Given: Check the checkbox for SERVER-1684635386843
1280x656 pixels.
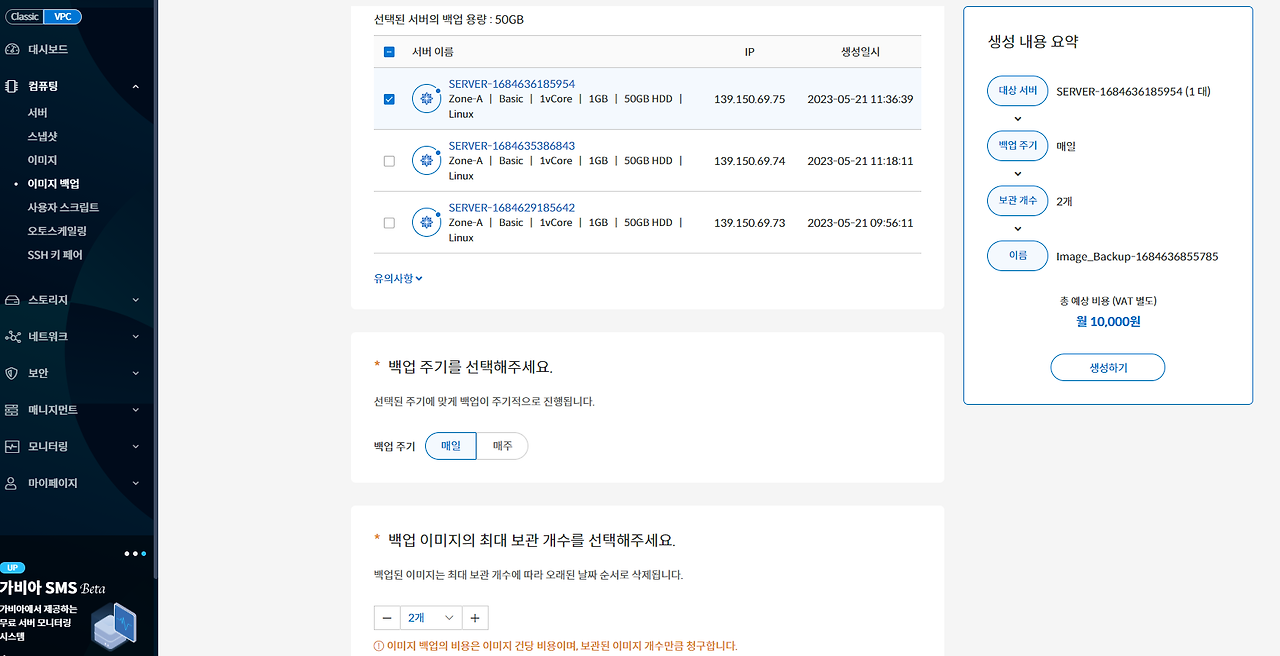Looking at the screenshot, I should click(389, 160).
